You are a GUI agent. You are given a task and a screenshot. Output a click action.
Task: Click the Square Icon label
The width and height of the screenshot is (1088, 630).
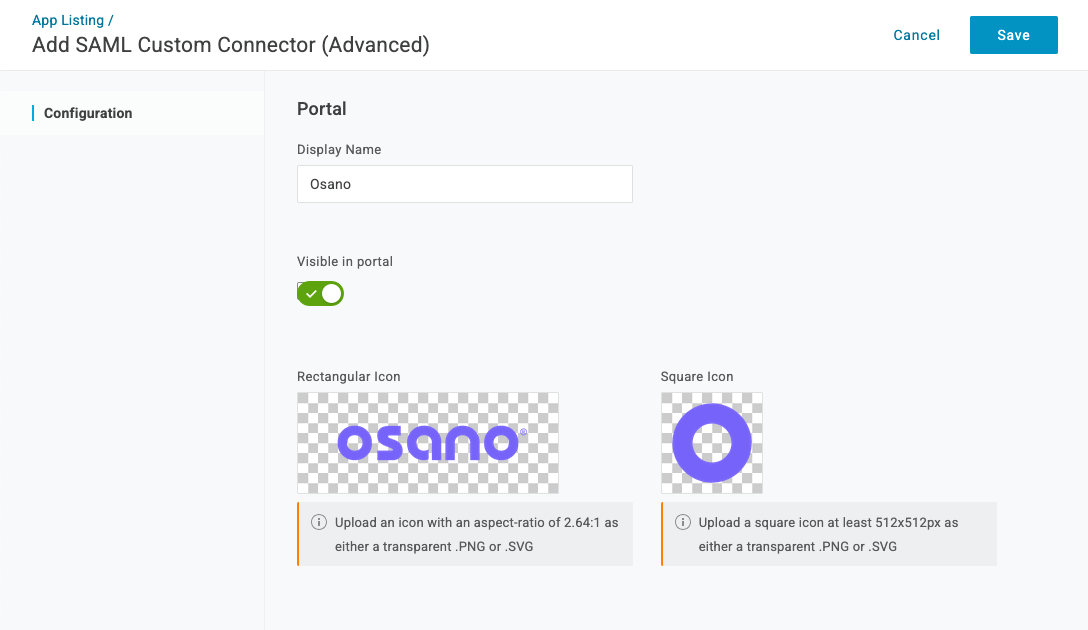697,377
